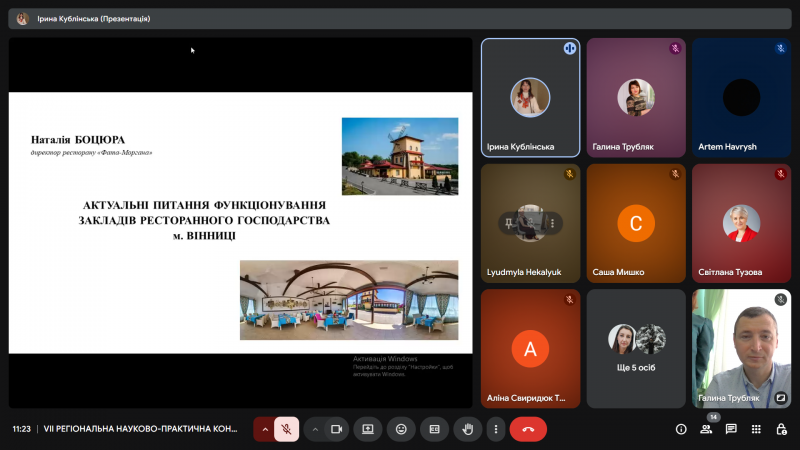Image resolution: width=800 pixels, height=450 pixels.
Task: Click the pin icon on Lyudmyla Hekalyuk tile
Action: [509, 223]
